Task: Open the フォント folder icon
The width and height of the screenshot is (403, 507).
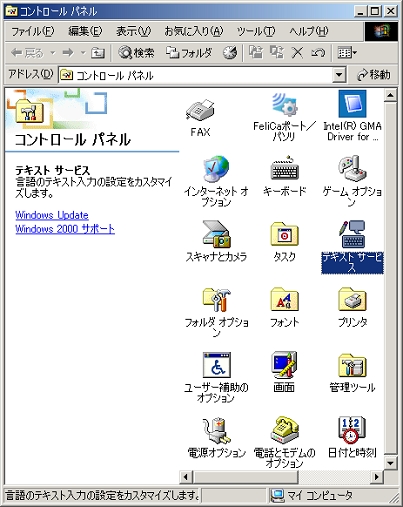Action: coord(284,299)
